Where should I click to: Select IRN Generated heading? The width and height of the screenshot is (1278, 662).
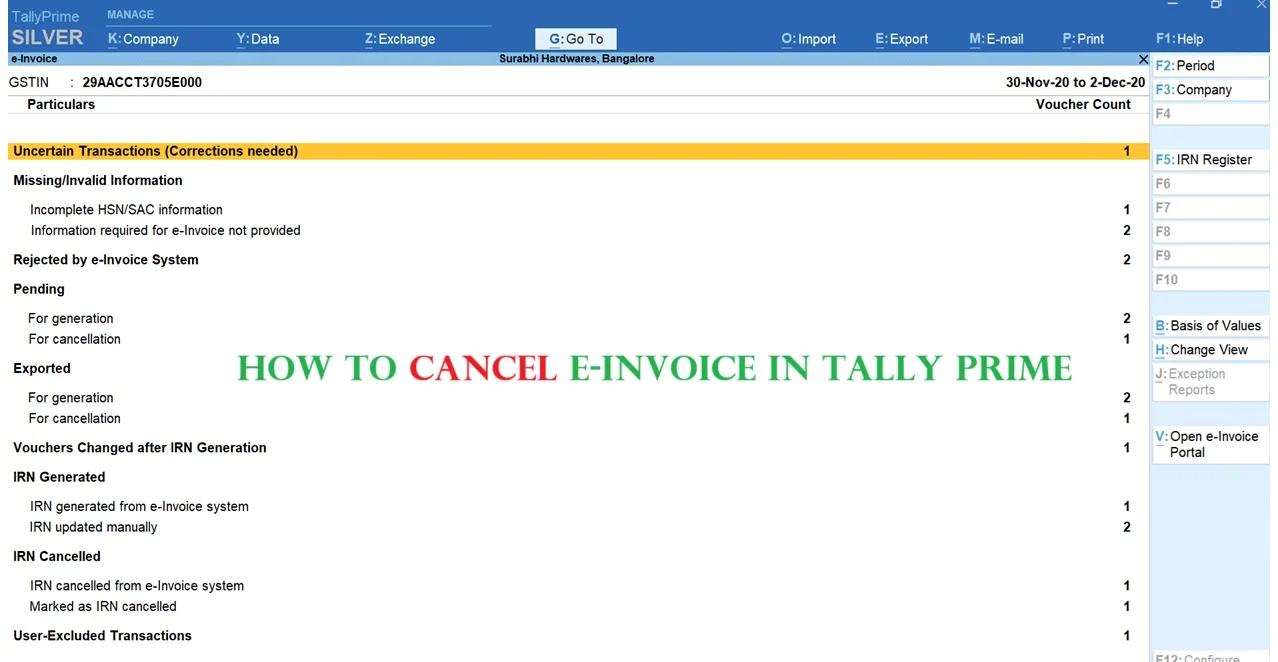[x=59, y=477]
